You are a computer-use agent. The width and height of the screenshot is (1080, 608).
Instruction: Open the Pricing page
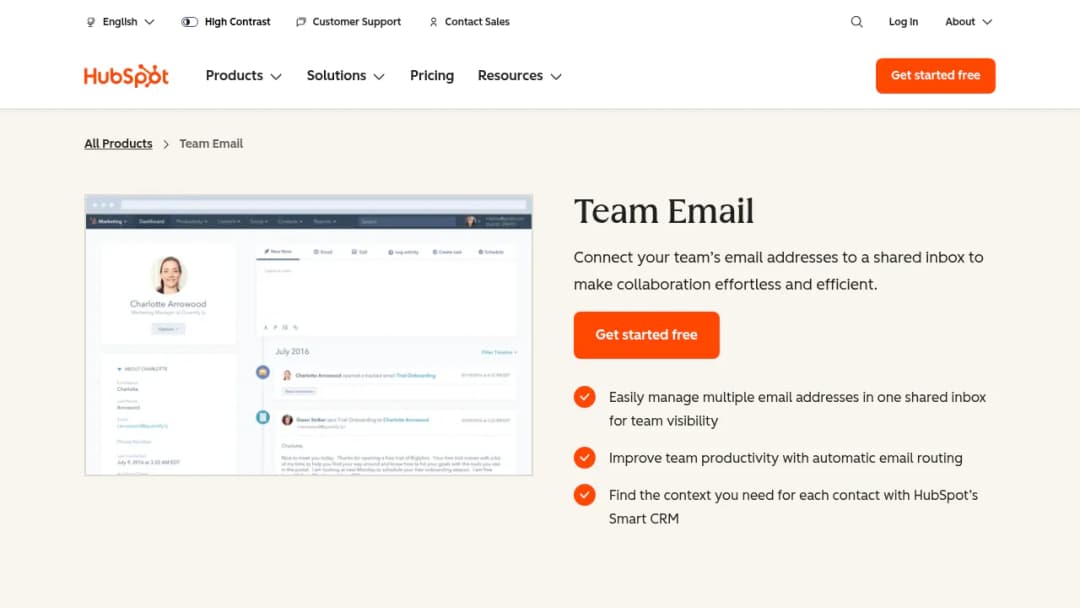click(x=432, y=76)
